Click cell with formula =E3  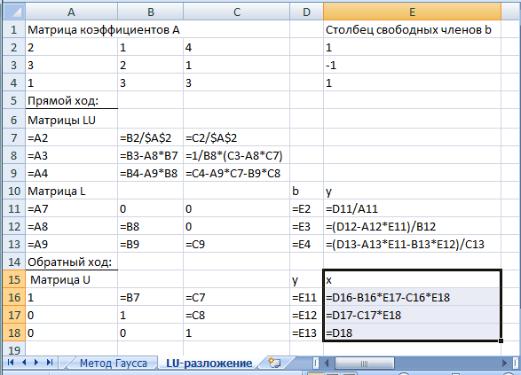coord(306,227)
